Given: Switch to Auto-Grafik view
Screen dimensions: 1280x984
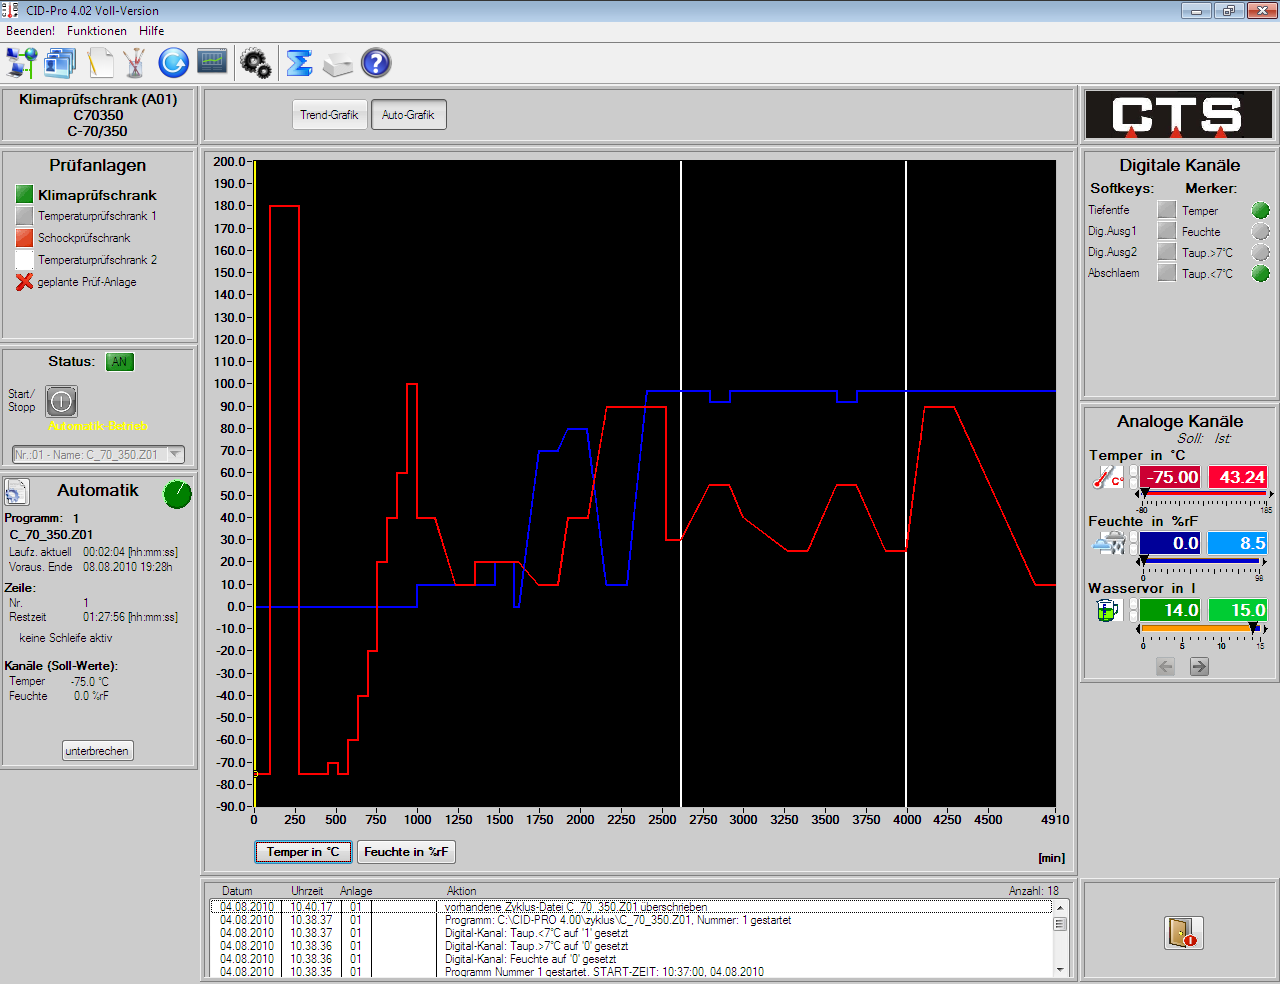Looking at the screenshot, I should pos(408,115).
